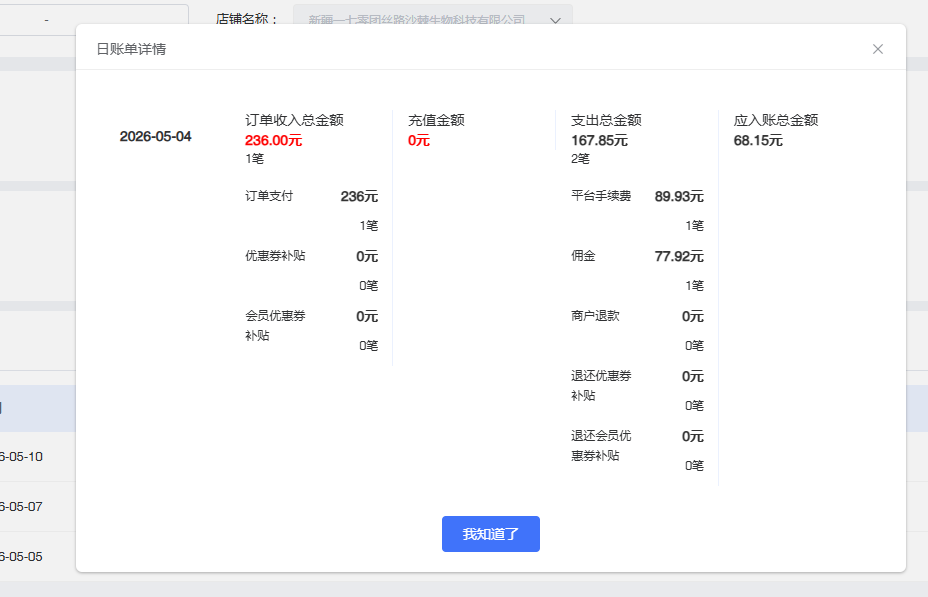Select the 68.15元 amount

pyautogui.click(x=758, y=140)
